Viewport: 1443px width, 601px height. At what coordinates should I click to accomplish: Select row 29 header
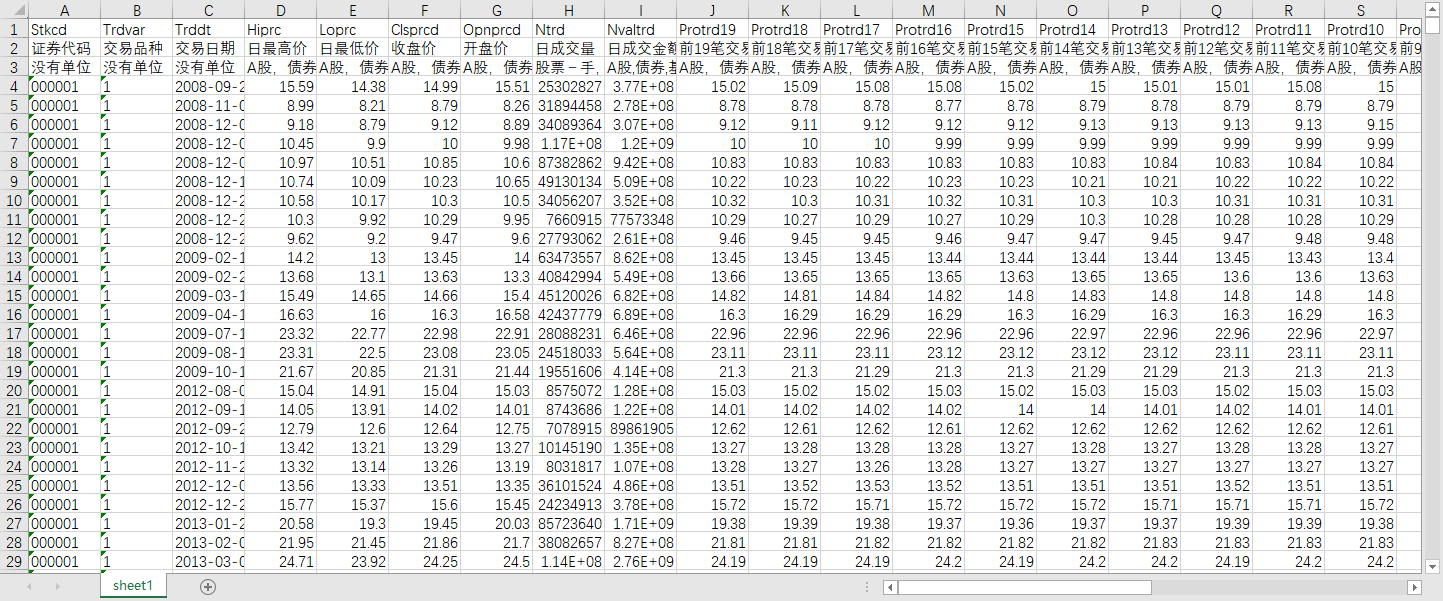pos(14,561)
